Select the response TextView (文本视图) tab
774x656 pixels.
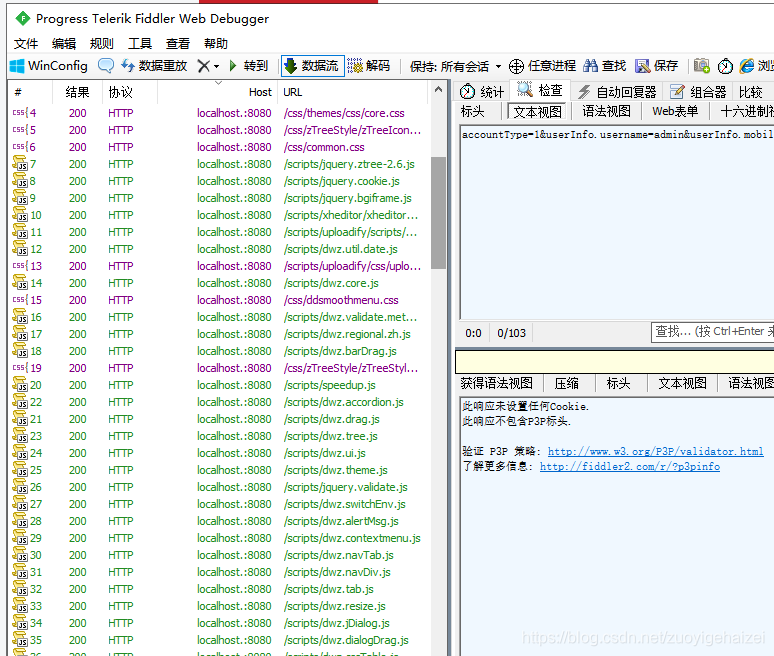682,383
